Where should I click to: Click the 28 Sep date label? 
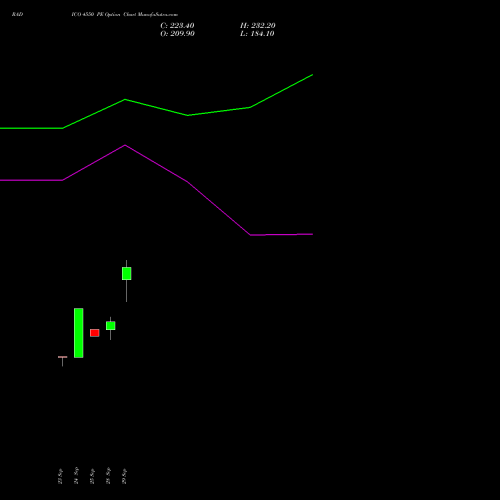tap(108, 476)
